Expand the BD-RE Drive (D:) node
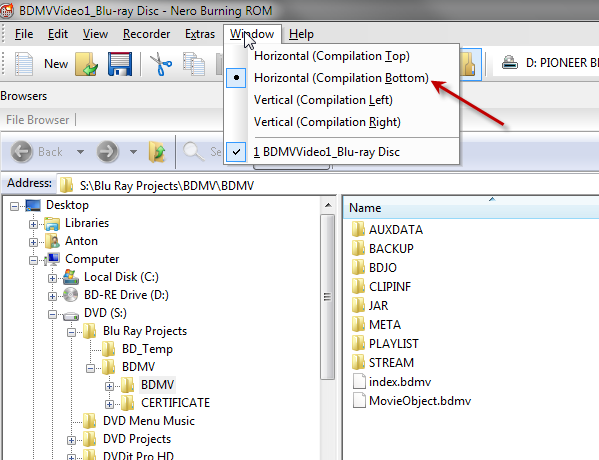This screenshot has width=599, height=460. 52,296
